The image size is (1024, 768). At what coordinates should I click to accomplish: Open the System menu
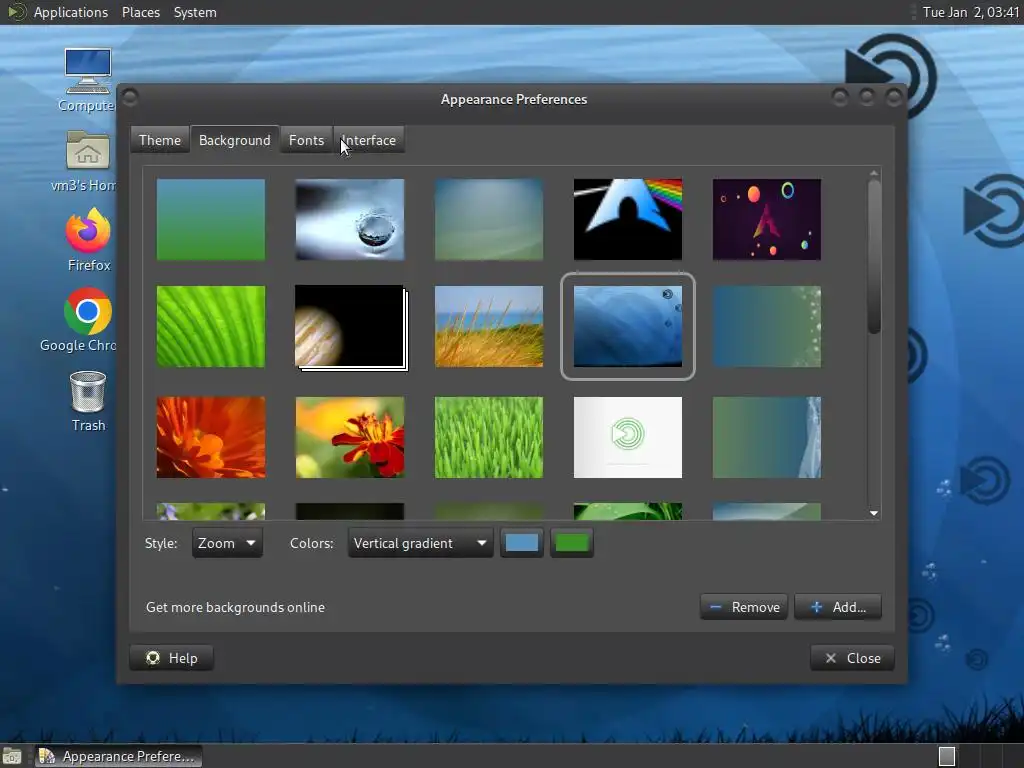click(195, 12)
